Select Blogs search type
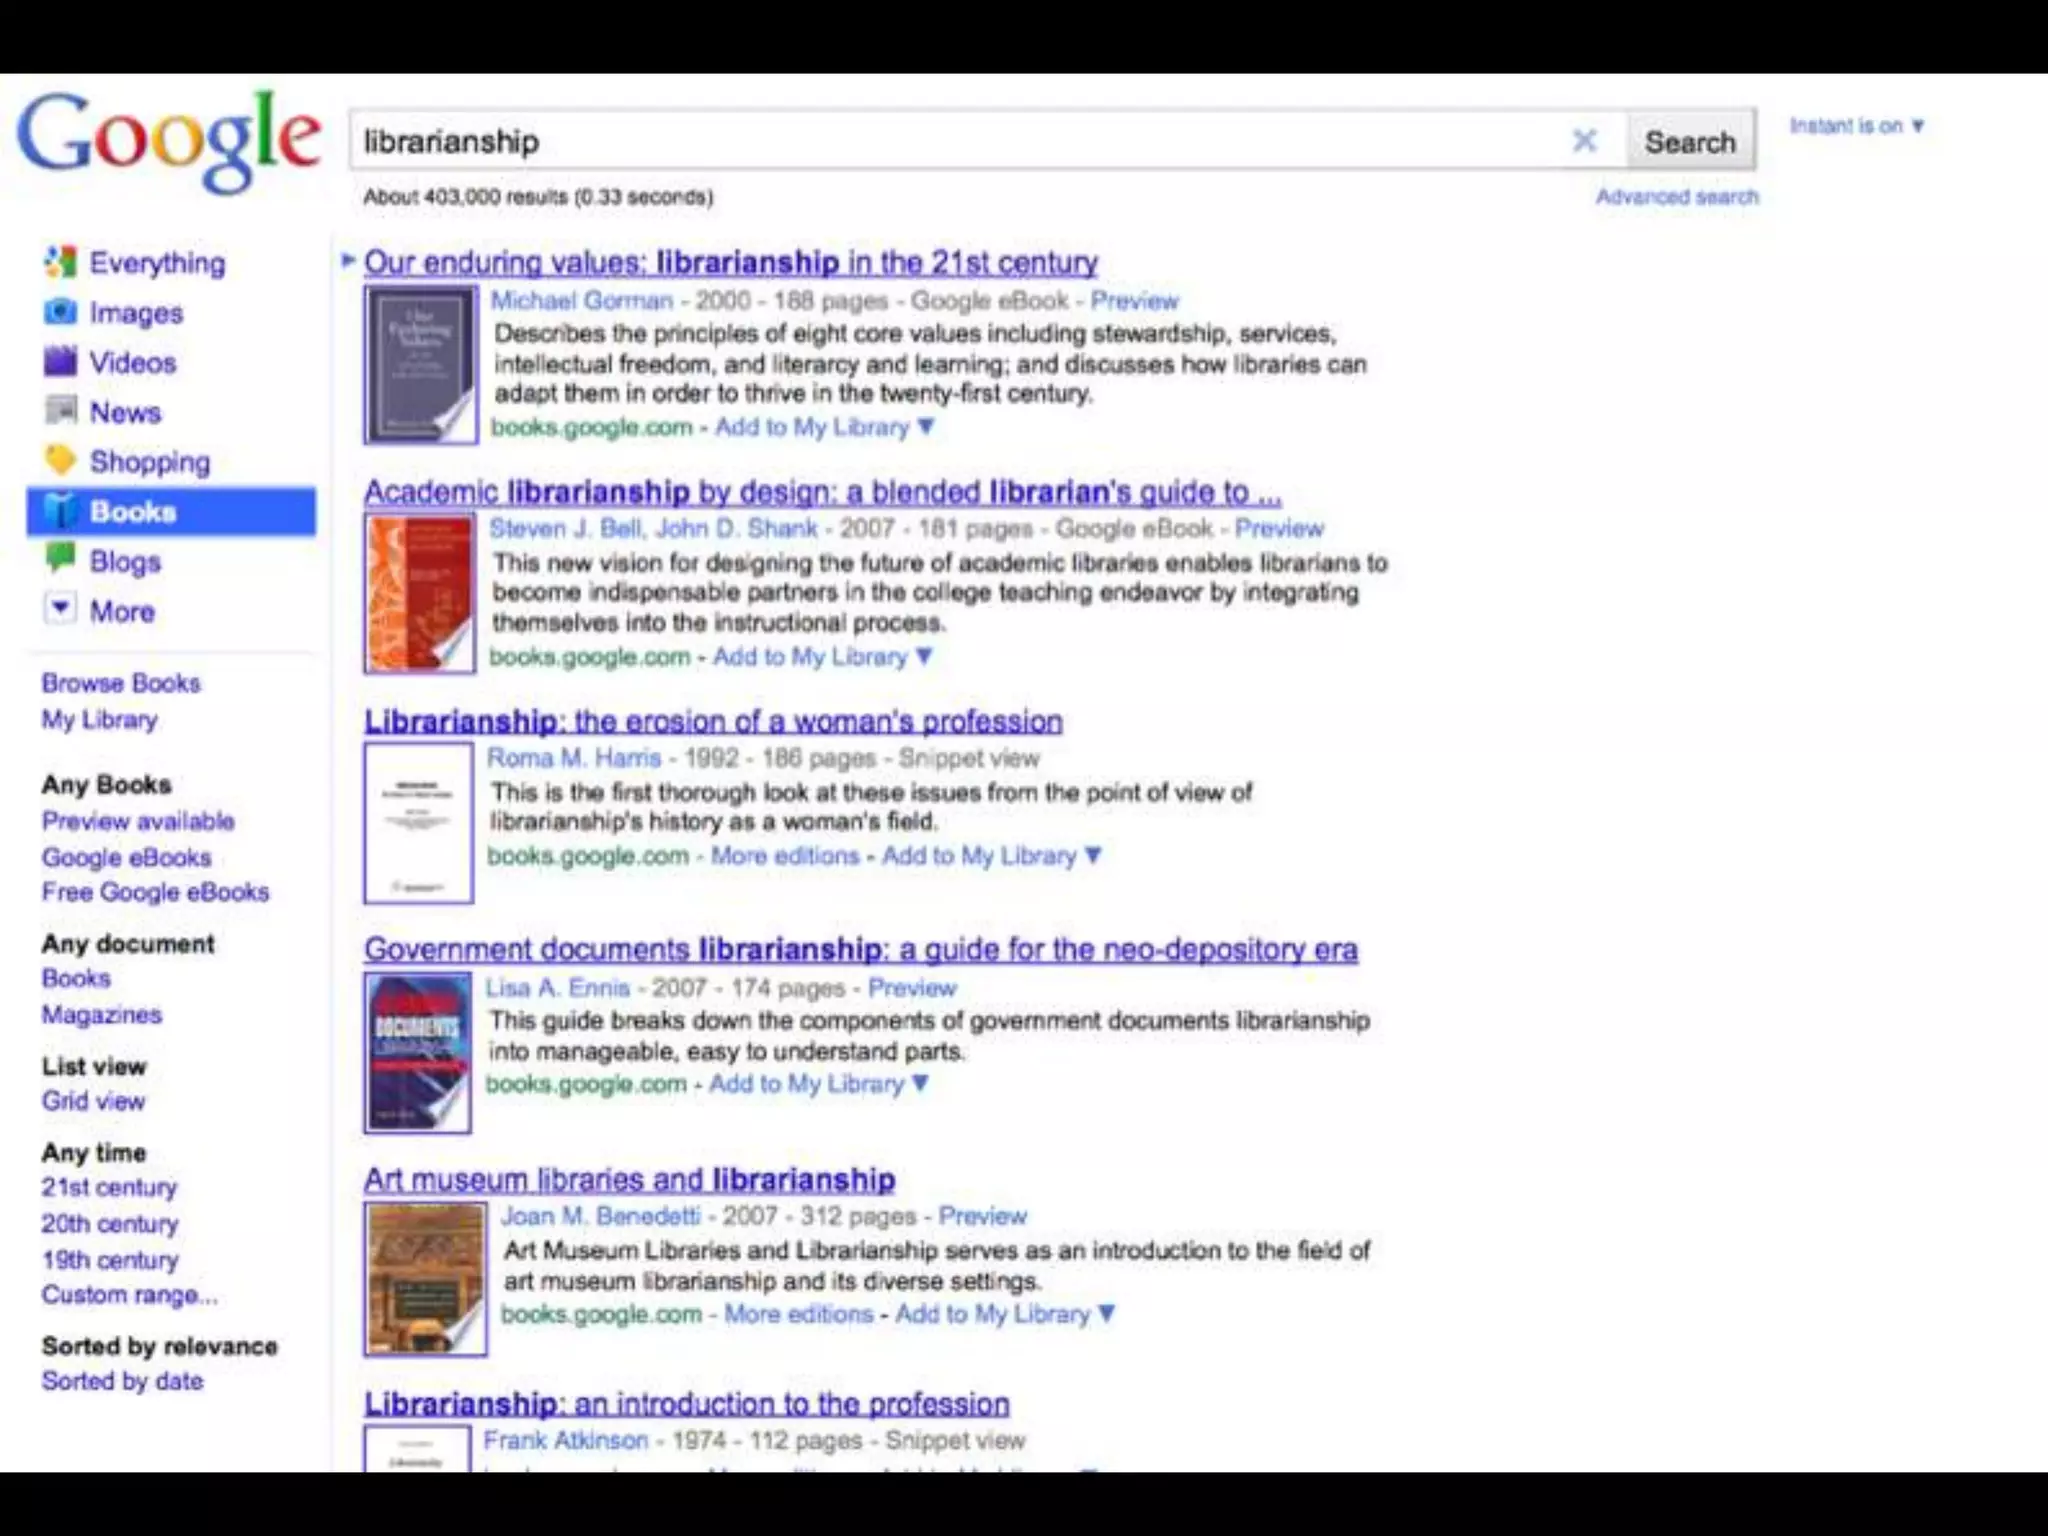 pyautogui.click(x=125, y=562)
